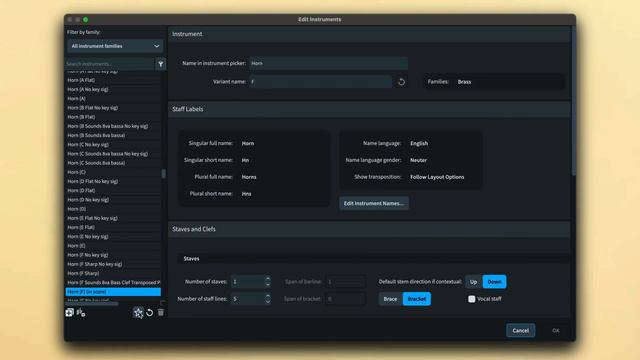Click the funnel filter icon beside search
The image size is (640, 360).
[x=160, y=64]
